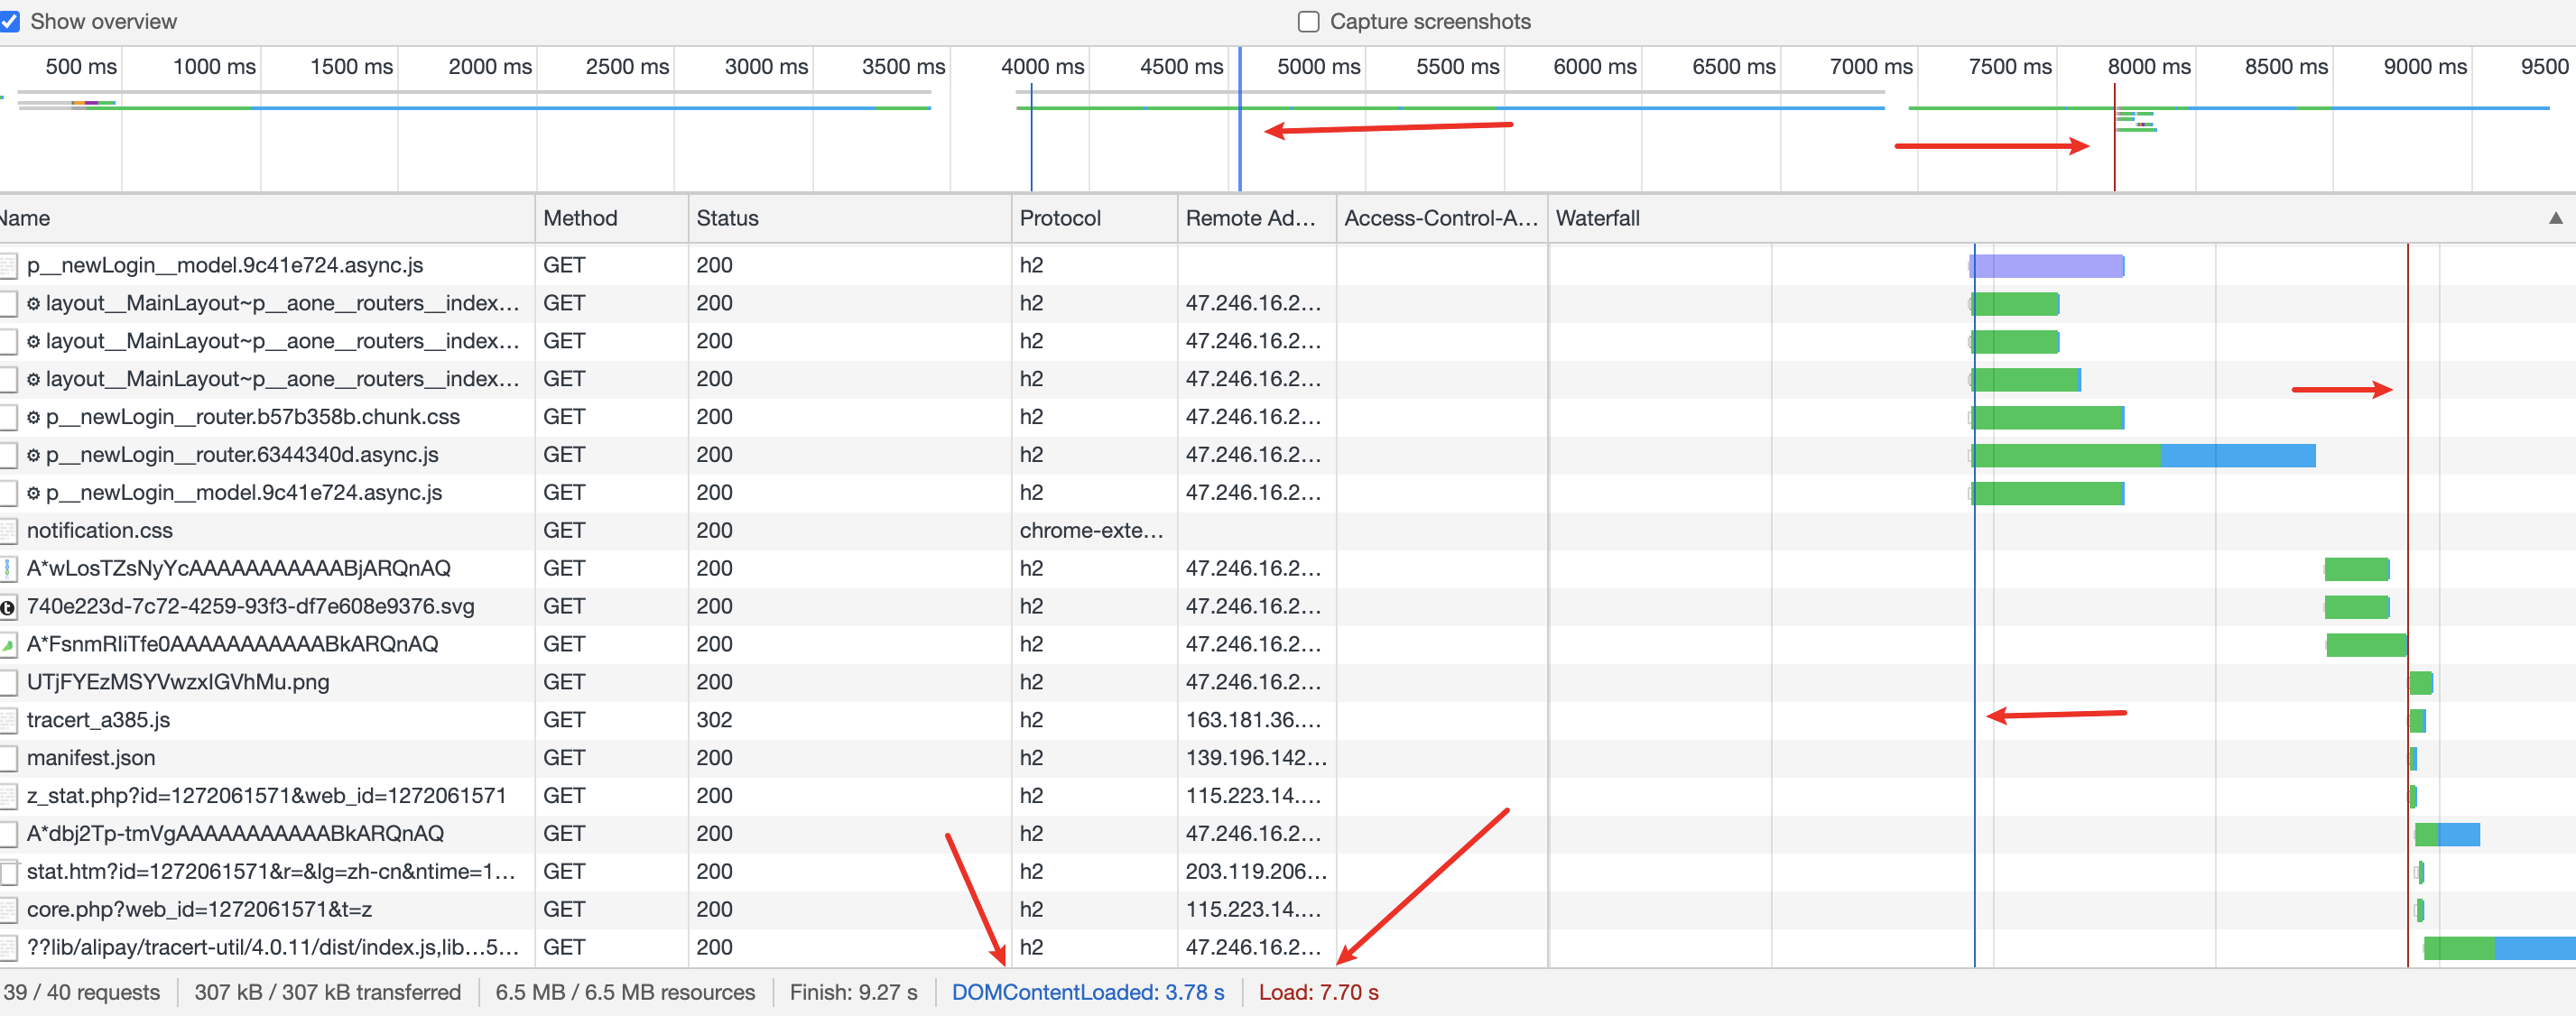2576x1016 pixels.
Task: Click document icon beside notification.css
Action: pos(8,531)
